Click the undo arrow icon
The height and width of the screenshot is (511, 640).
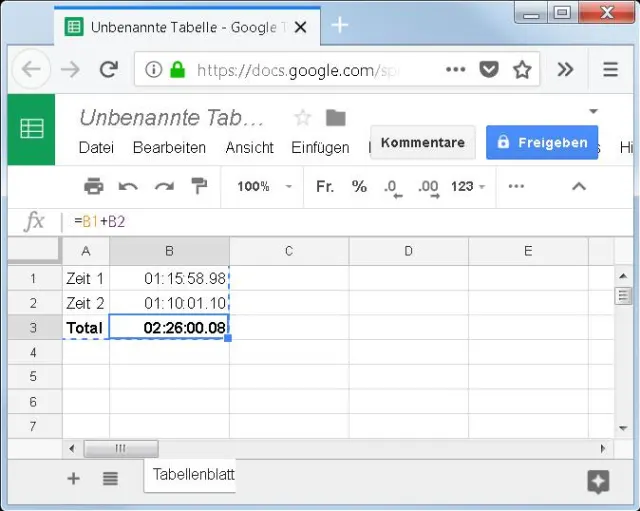pos(128,186)
